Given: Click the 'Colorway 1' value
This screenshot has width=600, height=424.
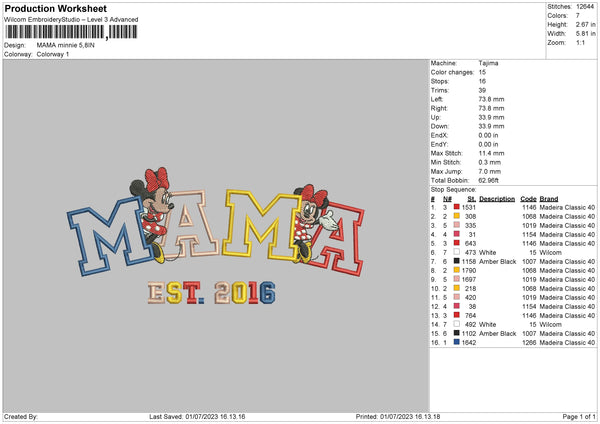Looking at the screenshot, I should (53, 54).
